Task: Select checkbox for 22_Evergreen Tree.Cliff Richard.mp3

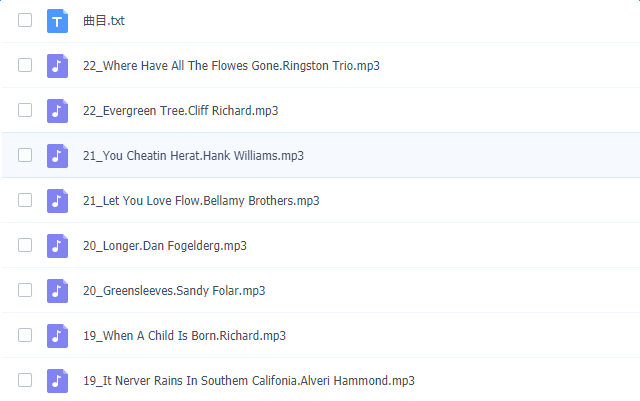Action: (x=25, y=110)
